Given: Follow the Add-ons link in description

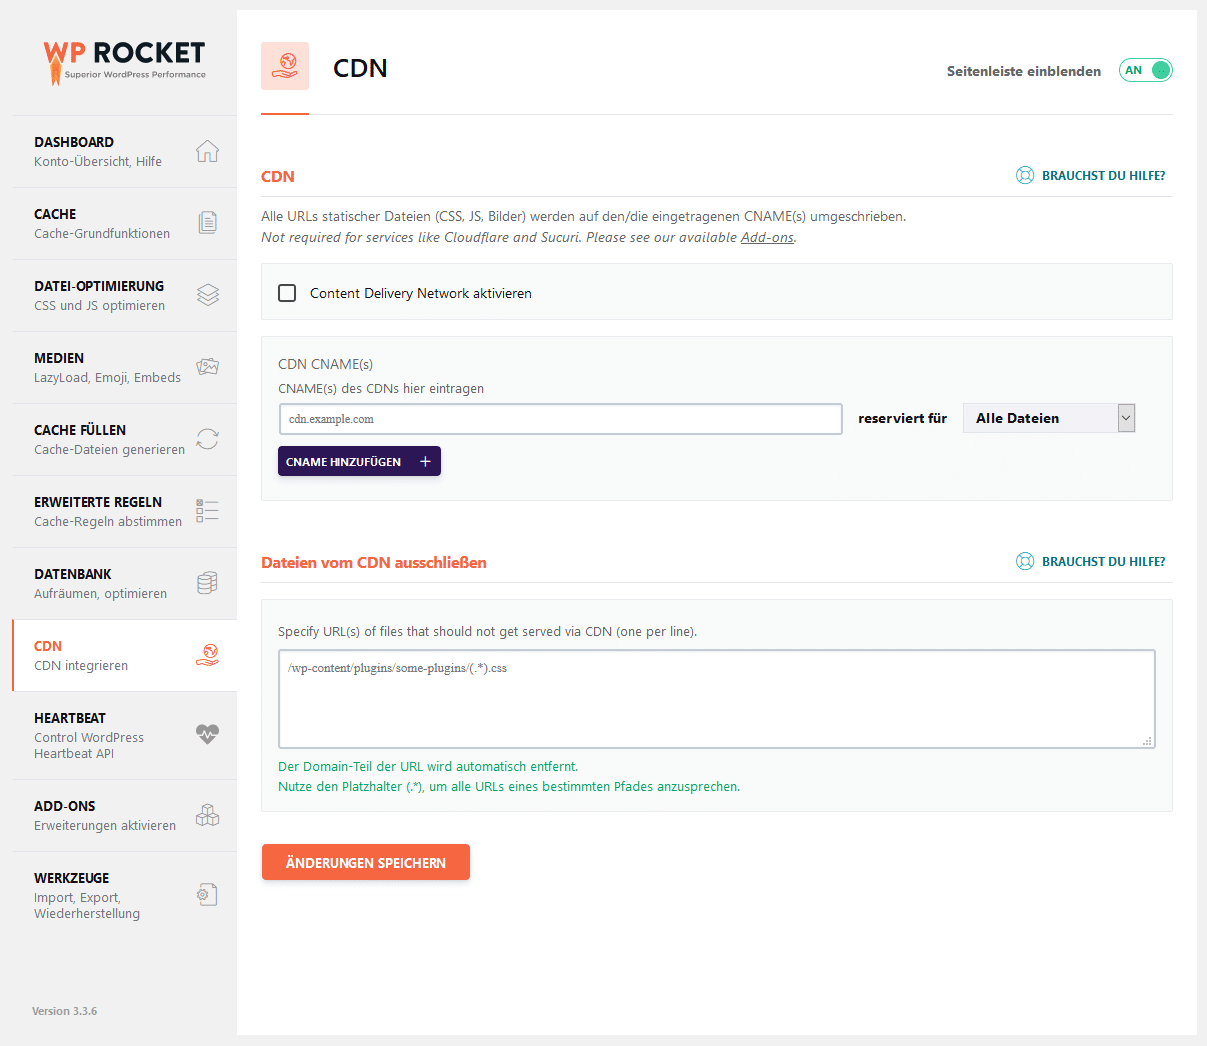Looking at the screenshot, I should tap(767, 237).
